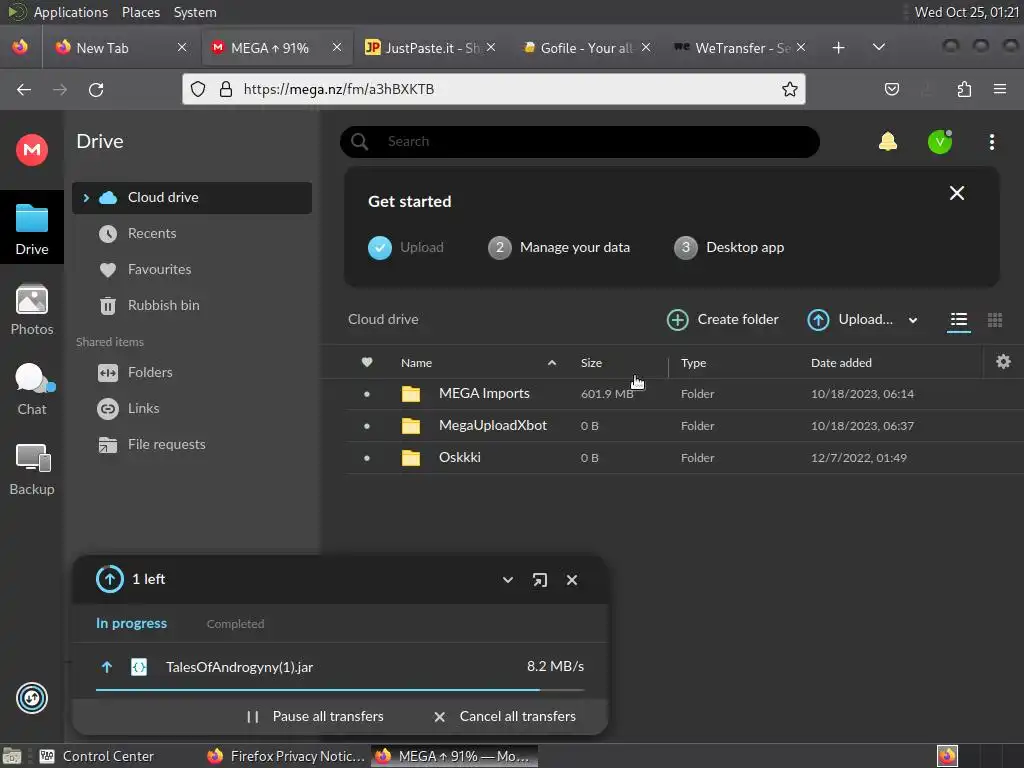Reload the page in Firefox
The image size is (1024, 768).
pos(96,89)
